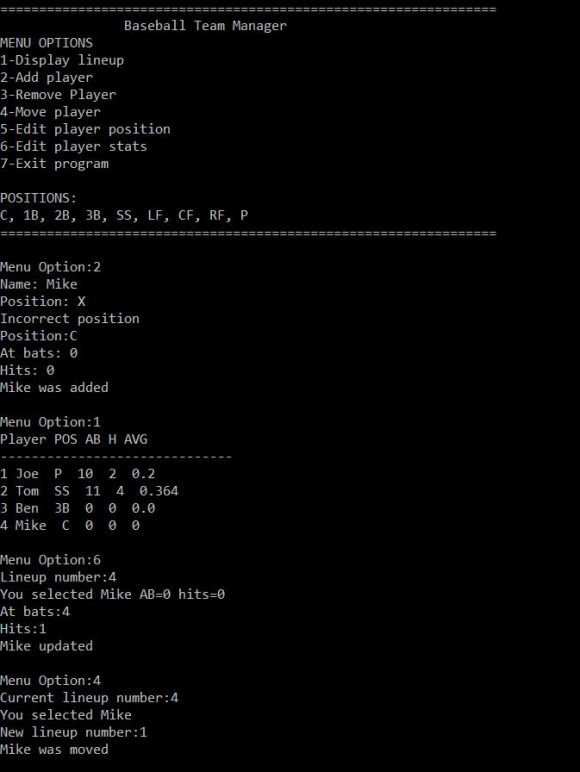The height and width of the screenshot is (772, 580).
Task: Click the 'Player POS AB H AVG' header row
Action: [x=74, y=439]
